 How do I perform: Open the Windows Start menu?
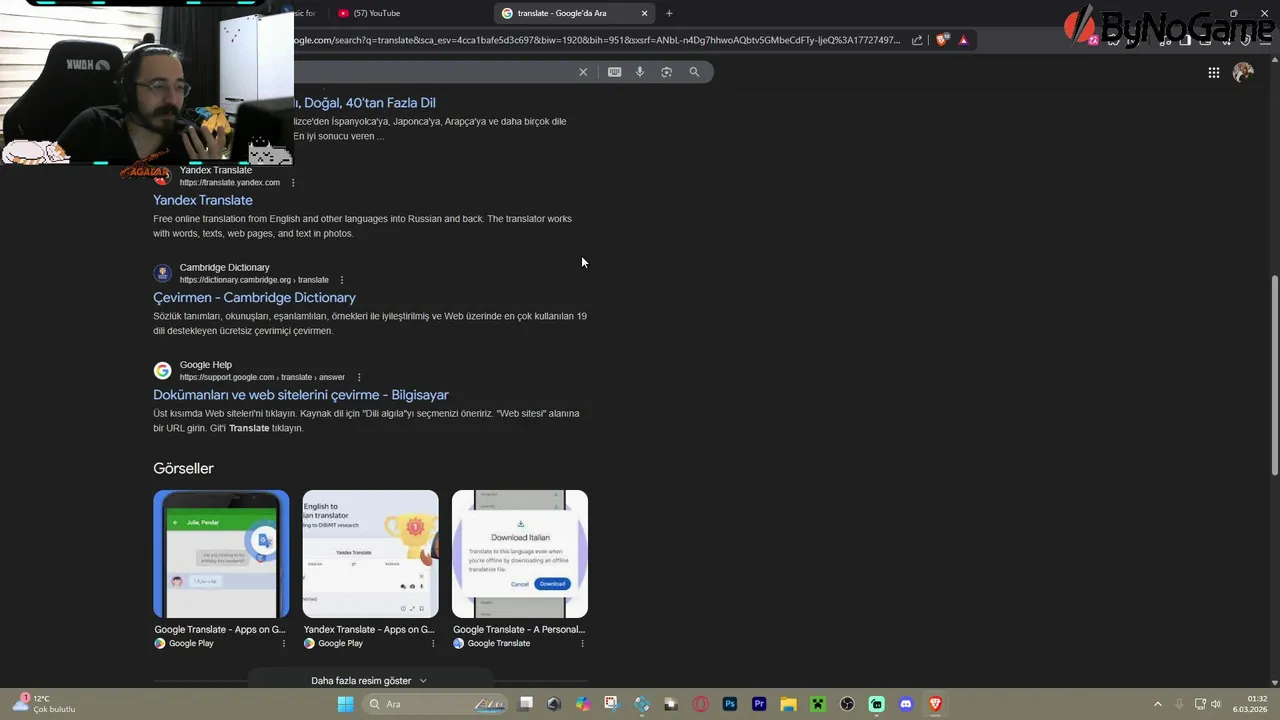coord(345,704)
